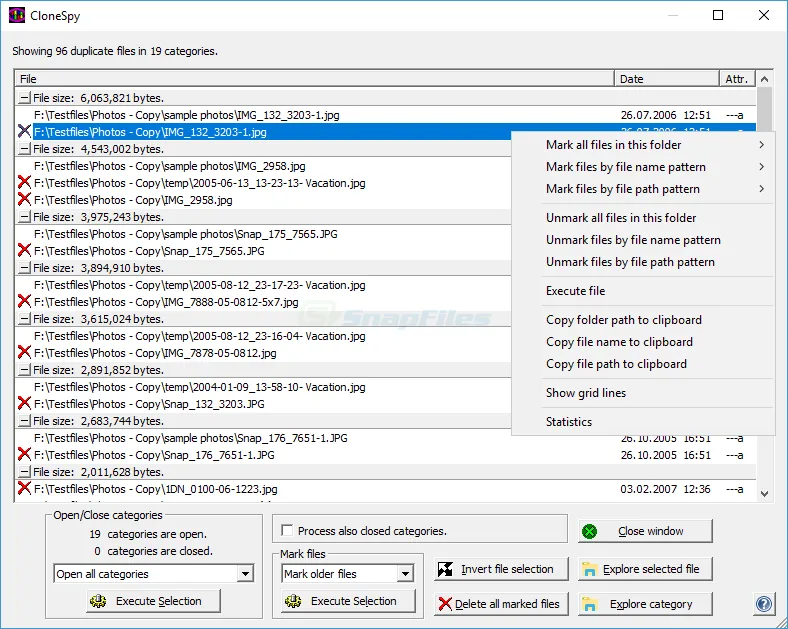This screenshot has height=629, width=788.
Task: Collapse the 2,891,852 bytes category
Action: 24,370
